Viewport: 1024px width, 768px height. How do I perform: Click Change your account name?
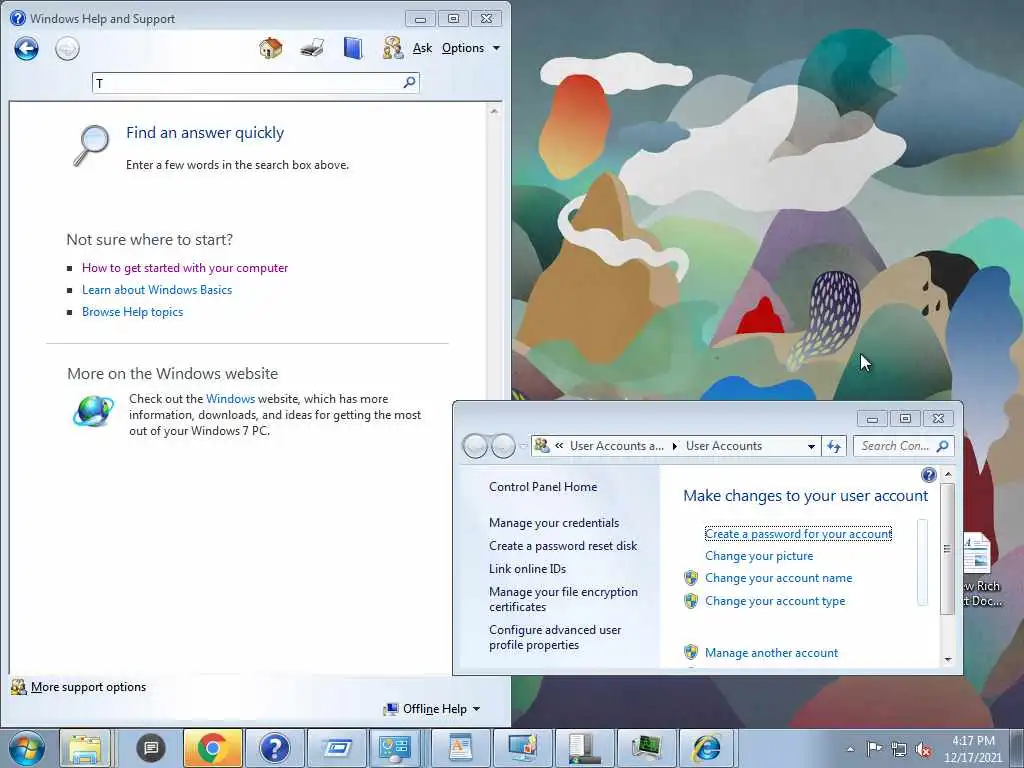(x=778, y=578)
